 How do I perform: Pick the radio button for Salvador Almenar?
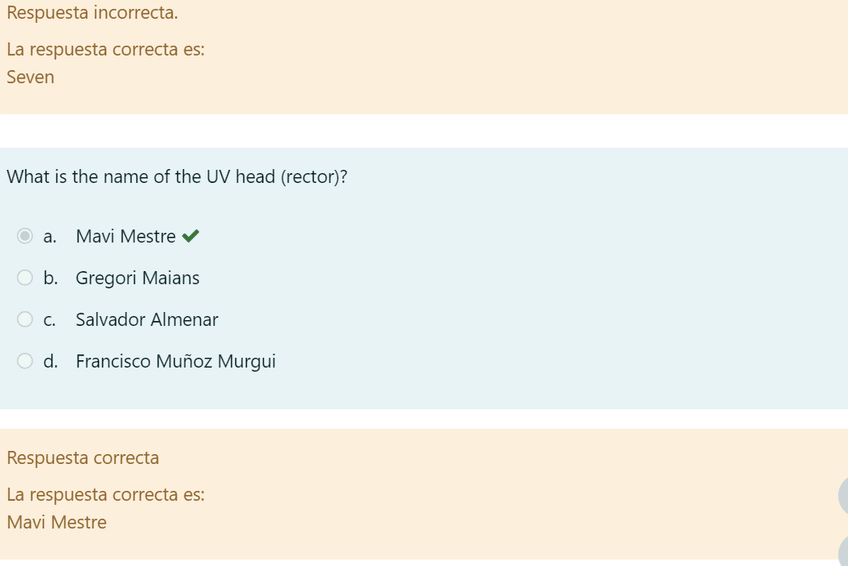(25, 319)
